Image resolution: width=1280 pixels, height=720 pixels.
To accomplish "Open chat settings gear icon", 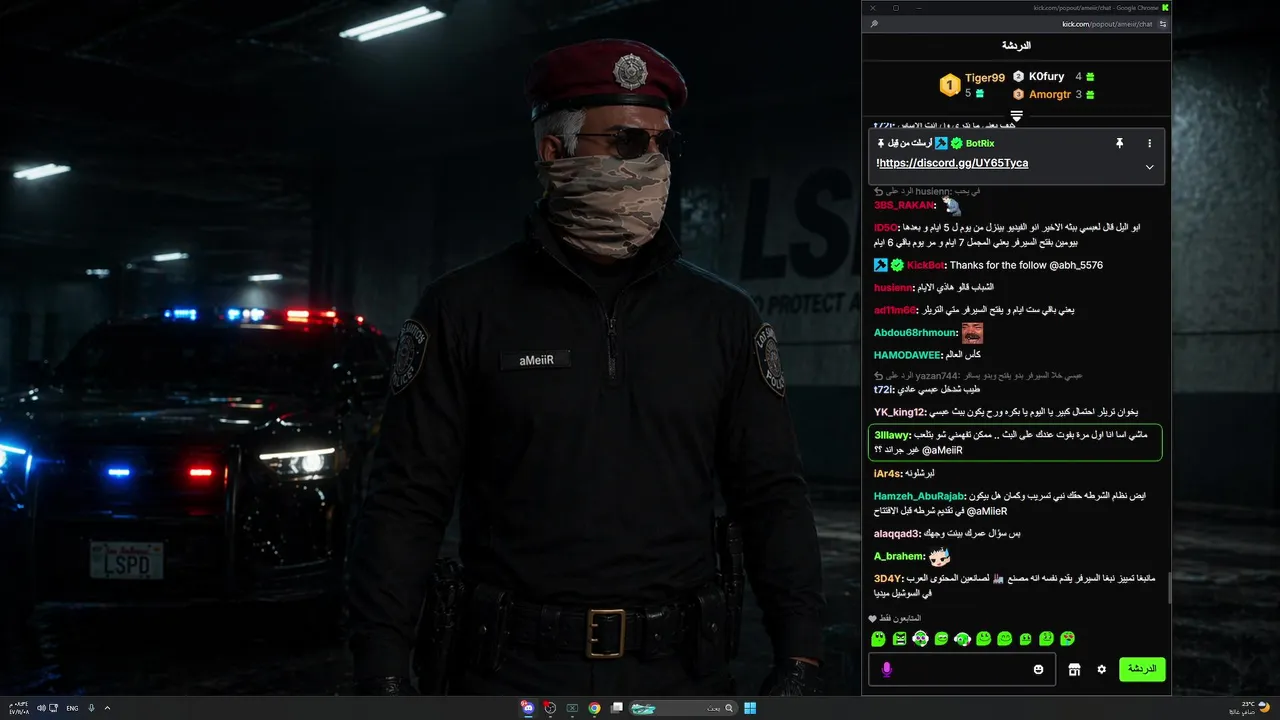I will 1101,669.
